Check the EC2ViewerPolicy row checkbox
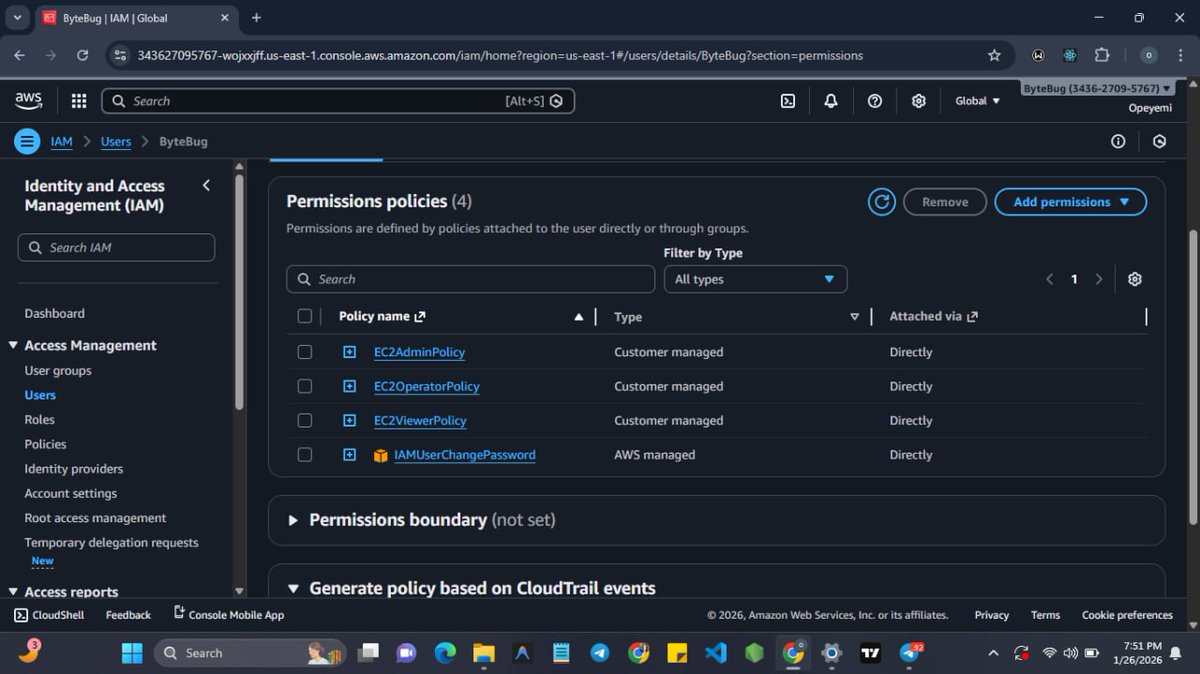The width and height of the screenshot is (1200, 674). pos(305,420)
